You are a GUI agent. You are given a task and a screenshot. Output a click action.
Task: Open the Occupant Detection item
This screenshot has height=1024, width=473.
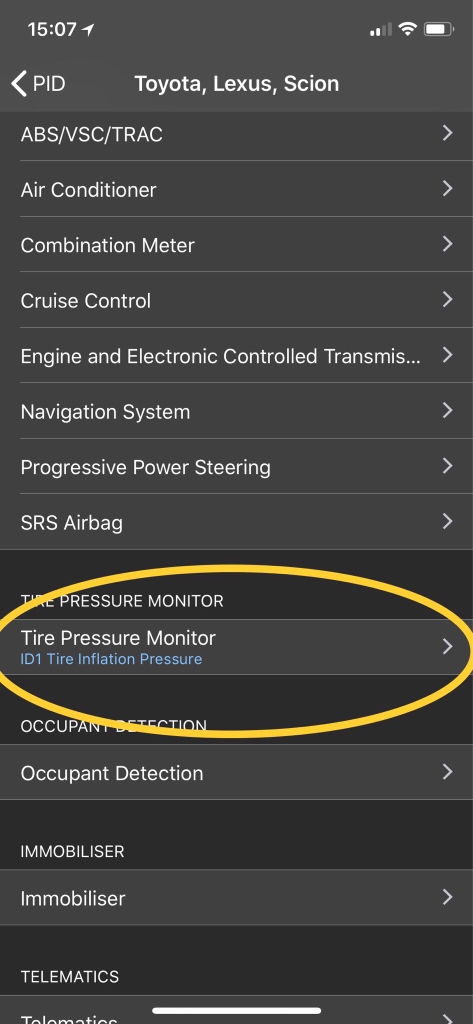[236, 773]
